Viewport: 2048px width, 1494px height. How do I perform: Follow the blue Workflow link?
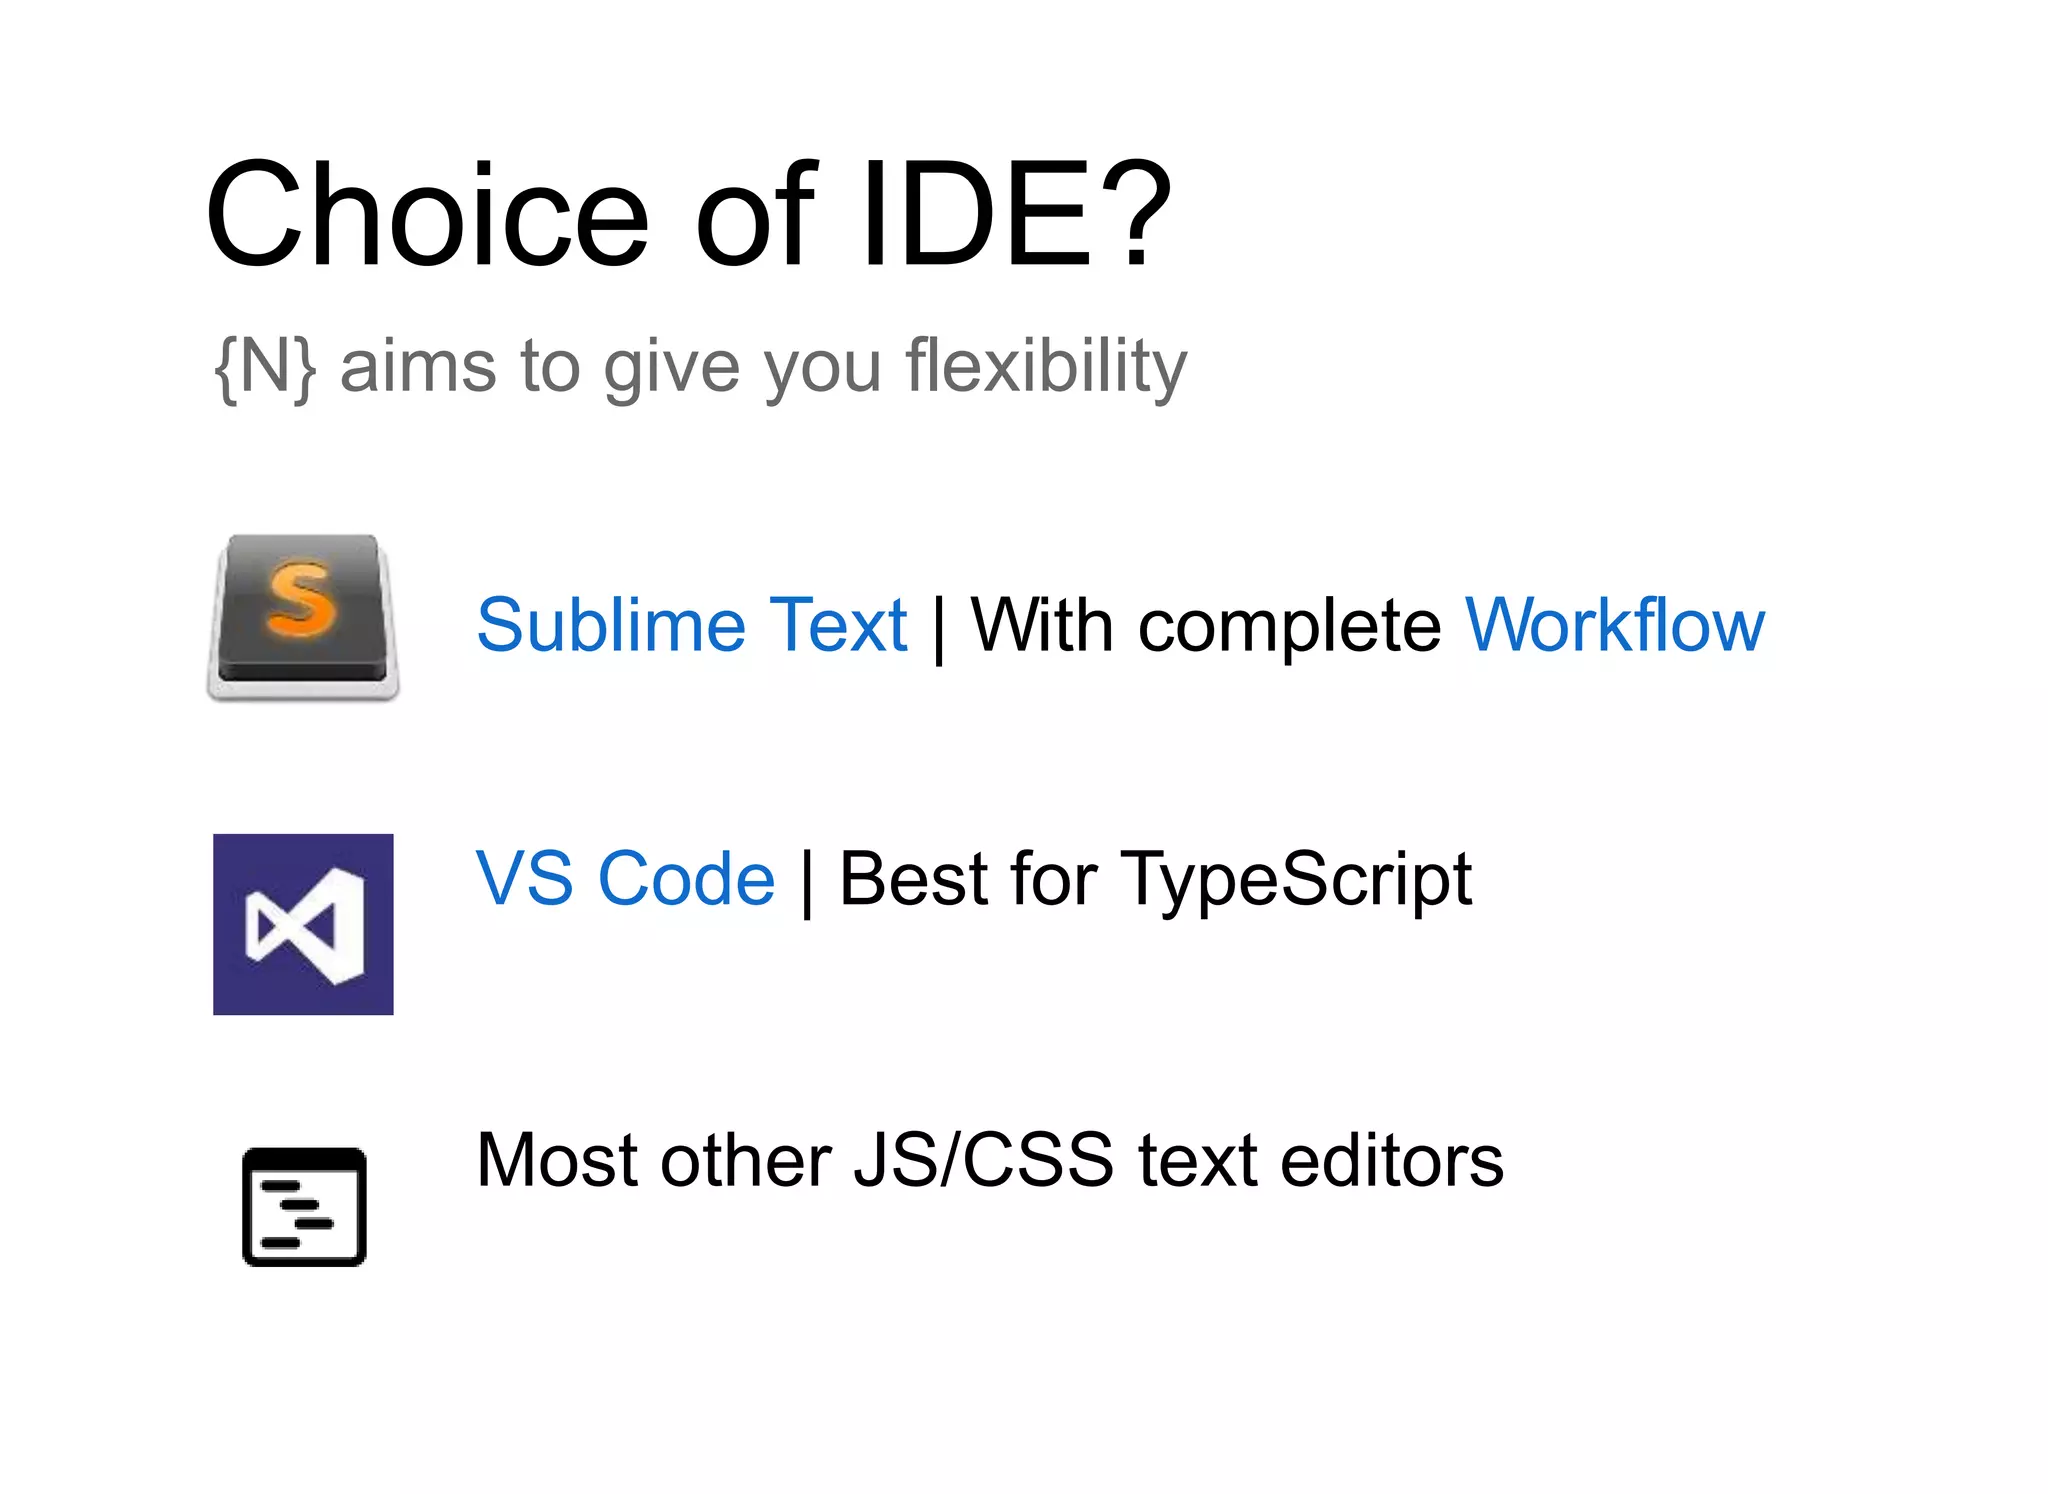[x=1614, y=626]
